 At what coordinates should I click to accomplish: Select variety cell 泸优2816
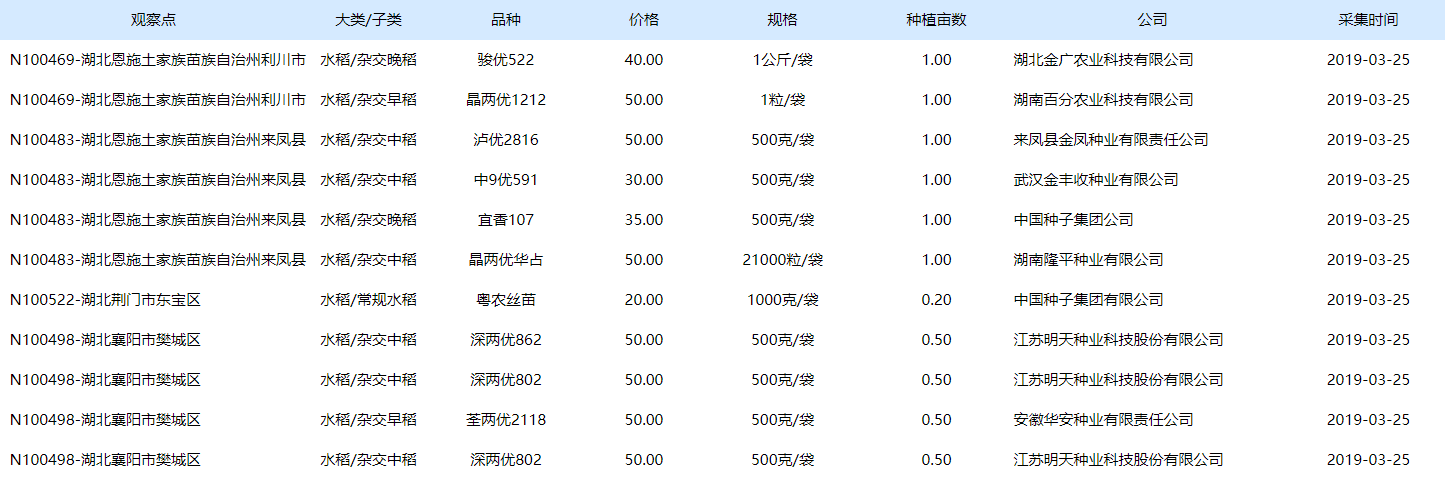pyautogui.click(x=506, y=140)
